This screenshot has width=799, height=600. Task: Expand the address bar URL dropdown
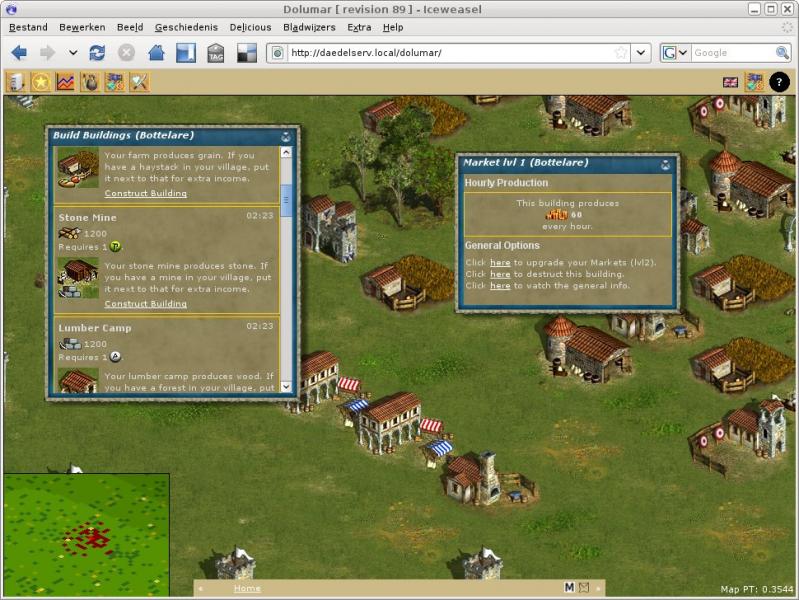(x=641, y=53)
